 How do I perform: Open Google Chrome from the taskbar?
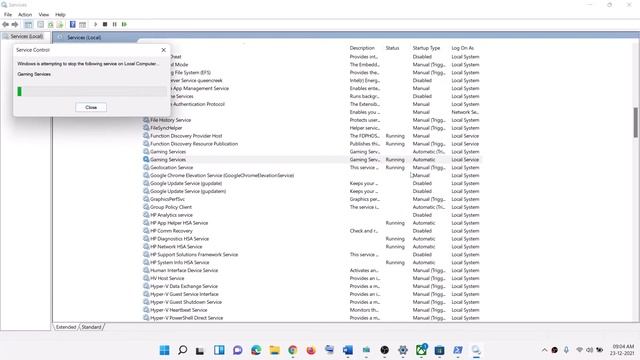[x=293, y=350]
